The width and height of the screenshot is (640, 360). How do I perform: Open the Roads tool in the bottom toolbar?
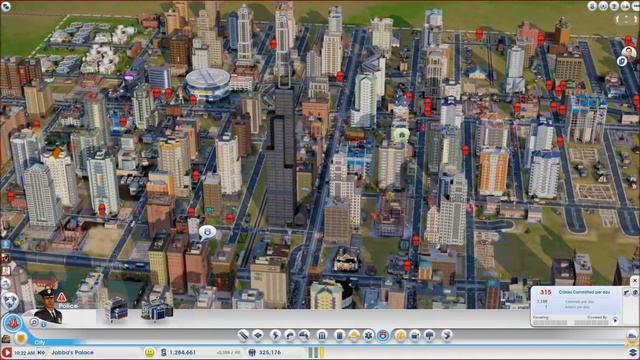click(x=243, y=336)
